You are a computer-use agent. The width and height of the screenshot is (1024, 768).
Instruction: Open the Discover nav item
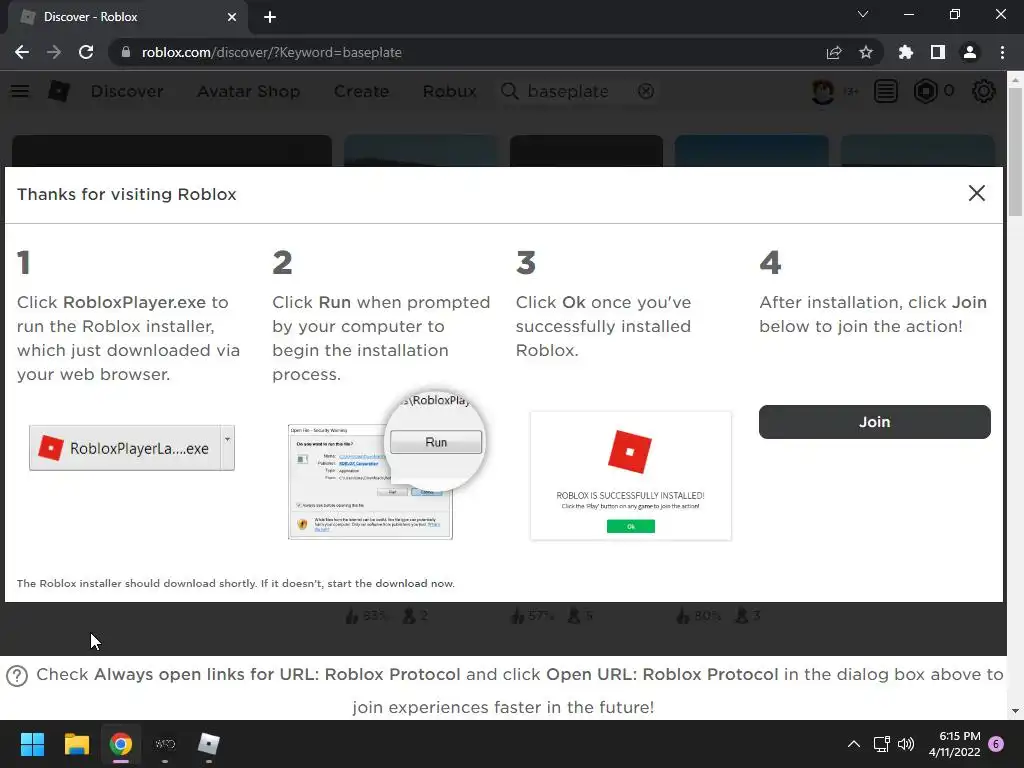pos(127,91)
